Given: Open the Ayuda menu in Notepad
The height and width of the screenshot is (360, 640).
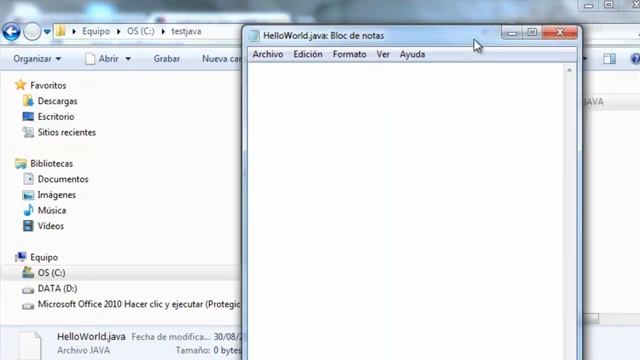Looking at the screenshot, I should [x=412, y=54].
